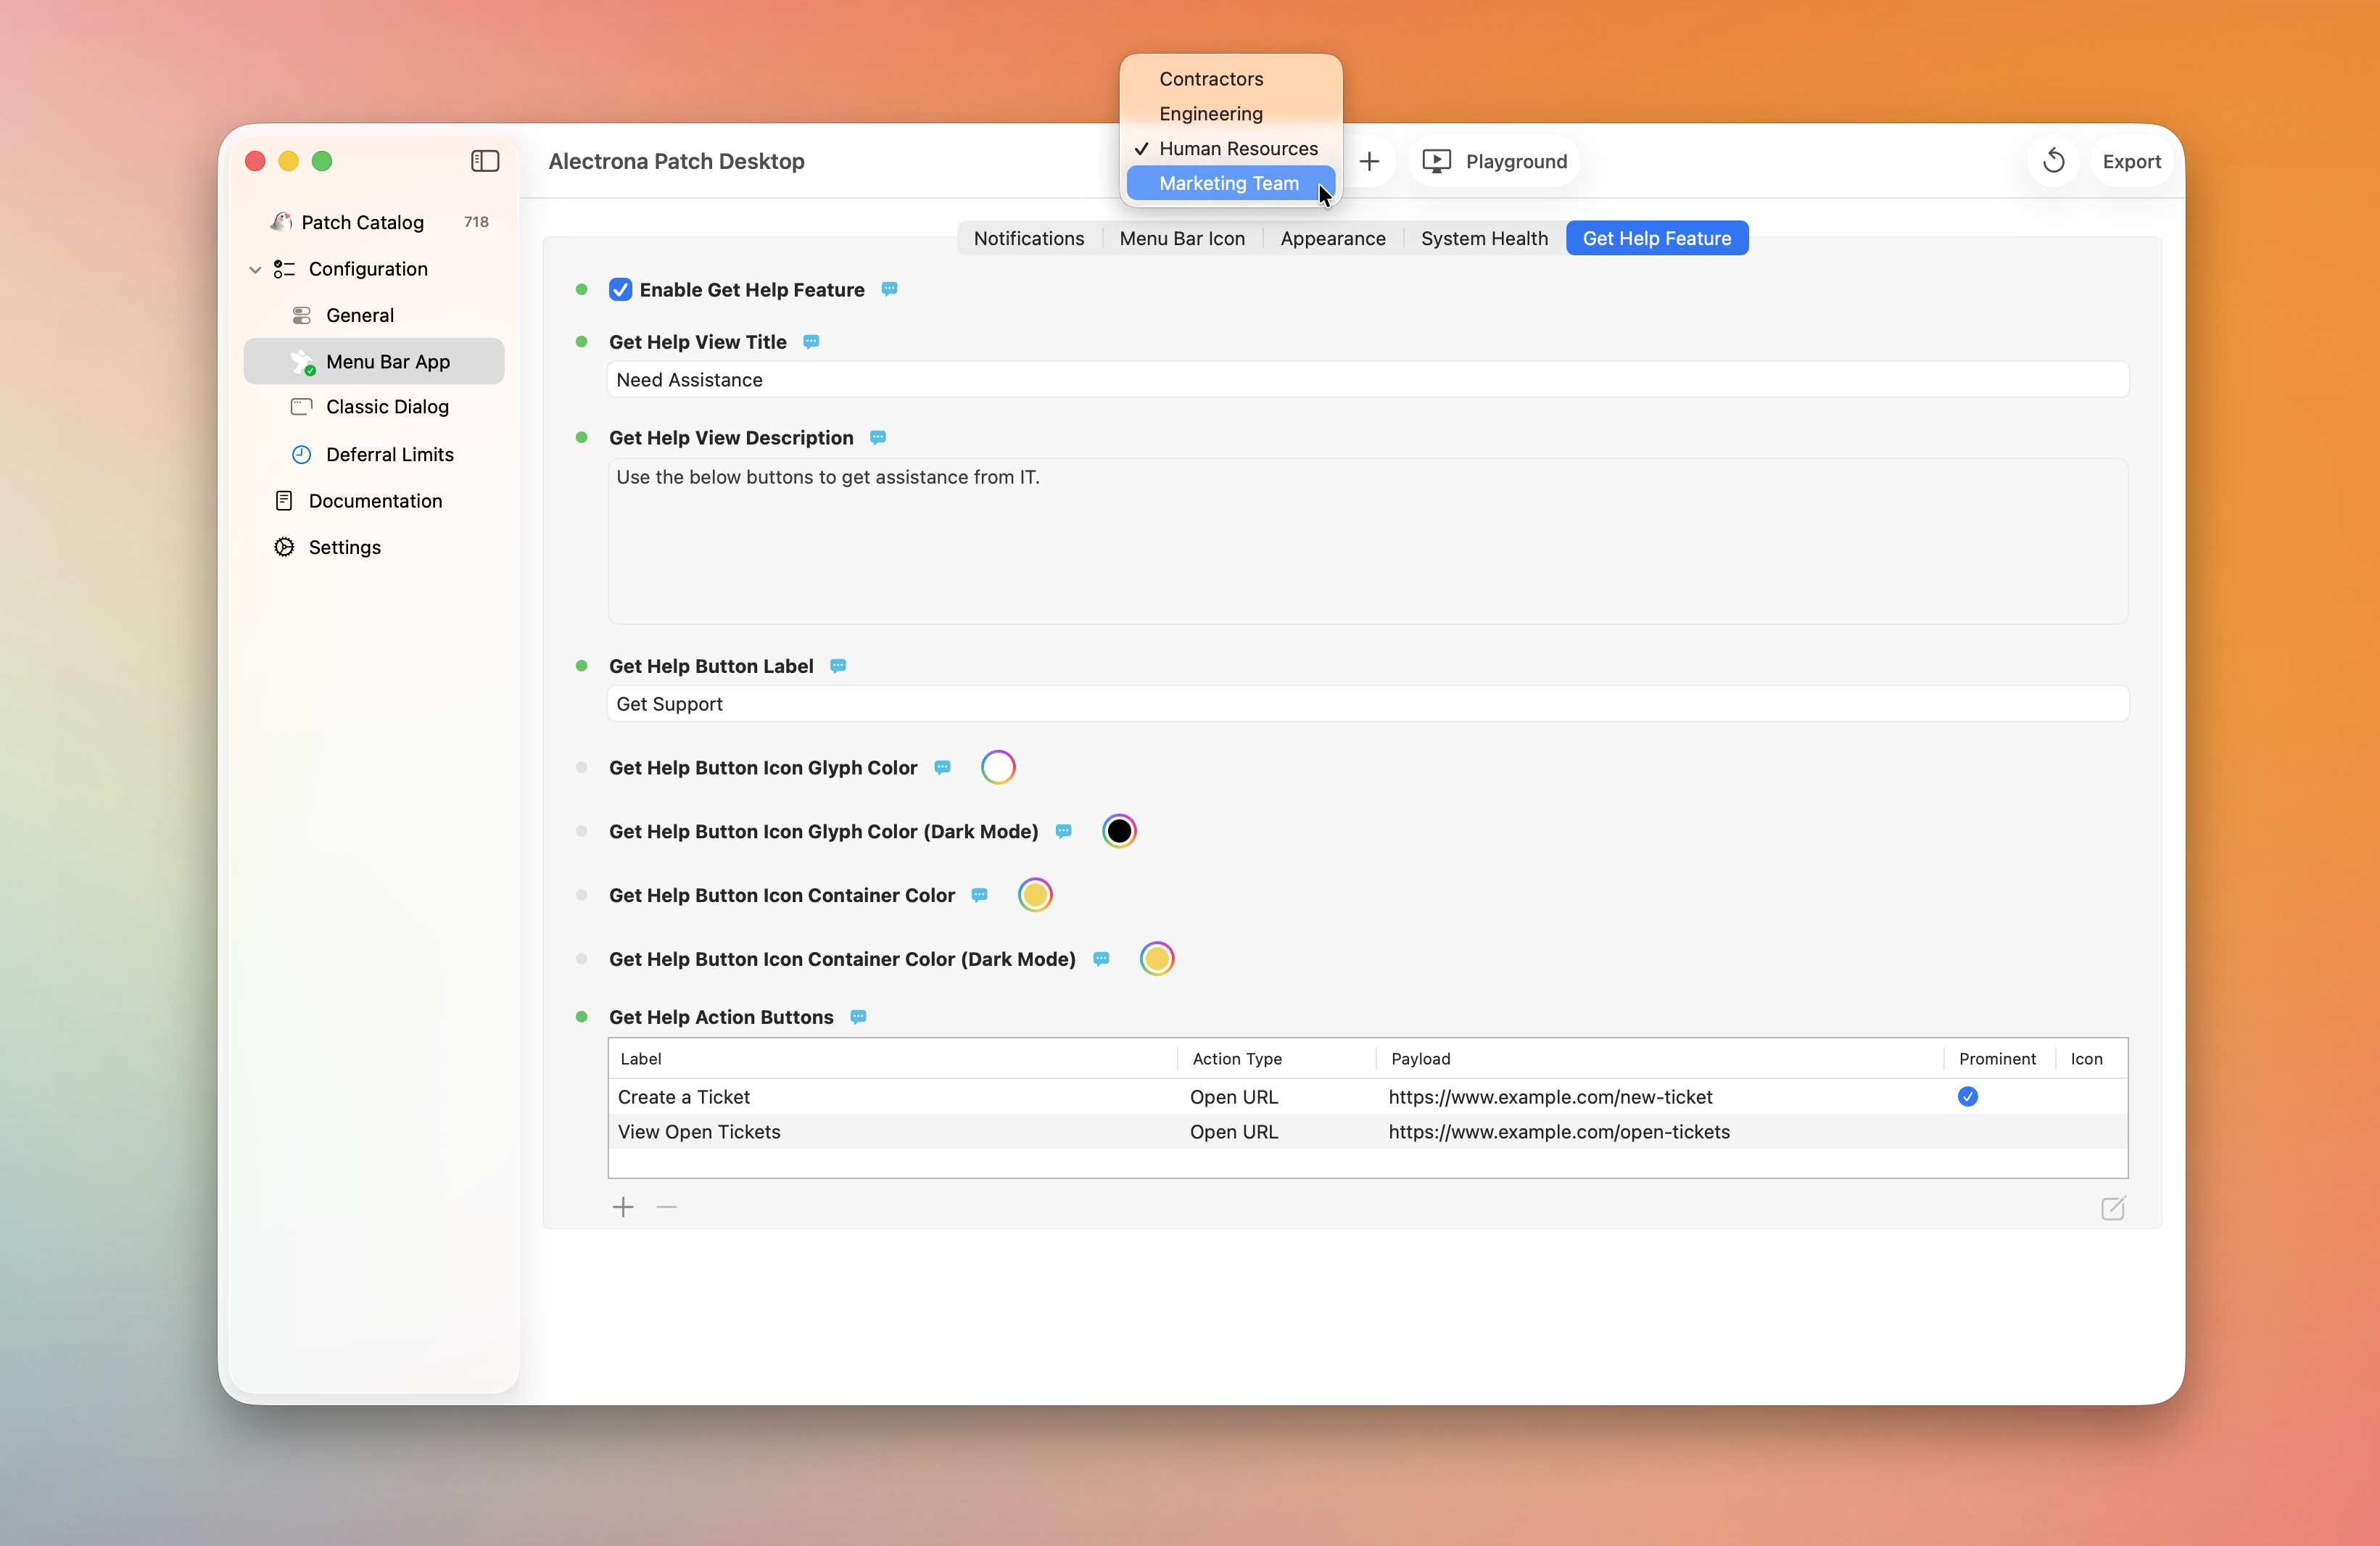Click the Configuration list icon
Viewport: 2380px width, 1546px height.
tap(284, 269)
